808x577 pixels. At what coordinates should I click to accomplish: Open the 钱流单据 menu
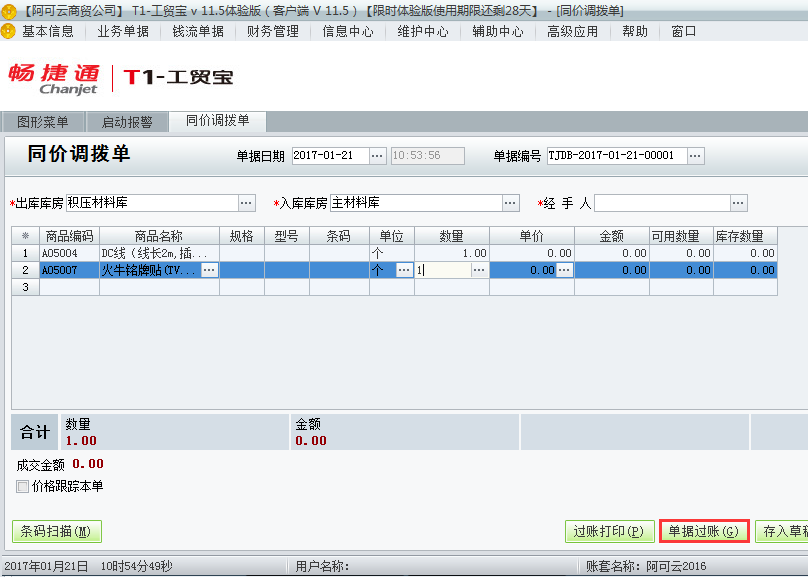tap(198, 31)
